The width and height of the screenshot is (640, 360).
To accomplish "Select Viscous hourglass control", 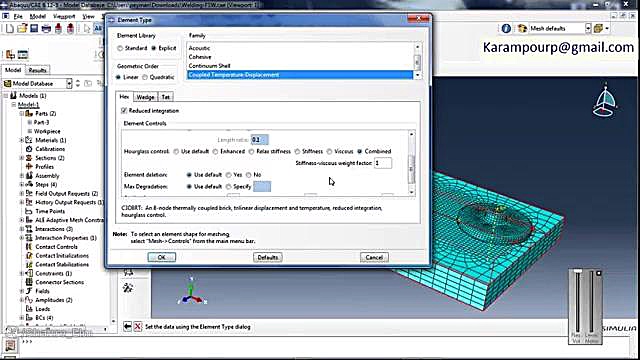I will [x=329, y=151].
